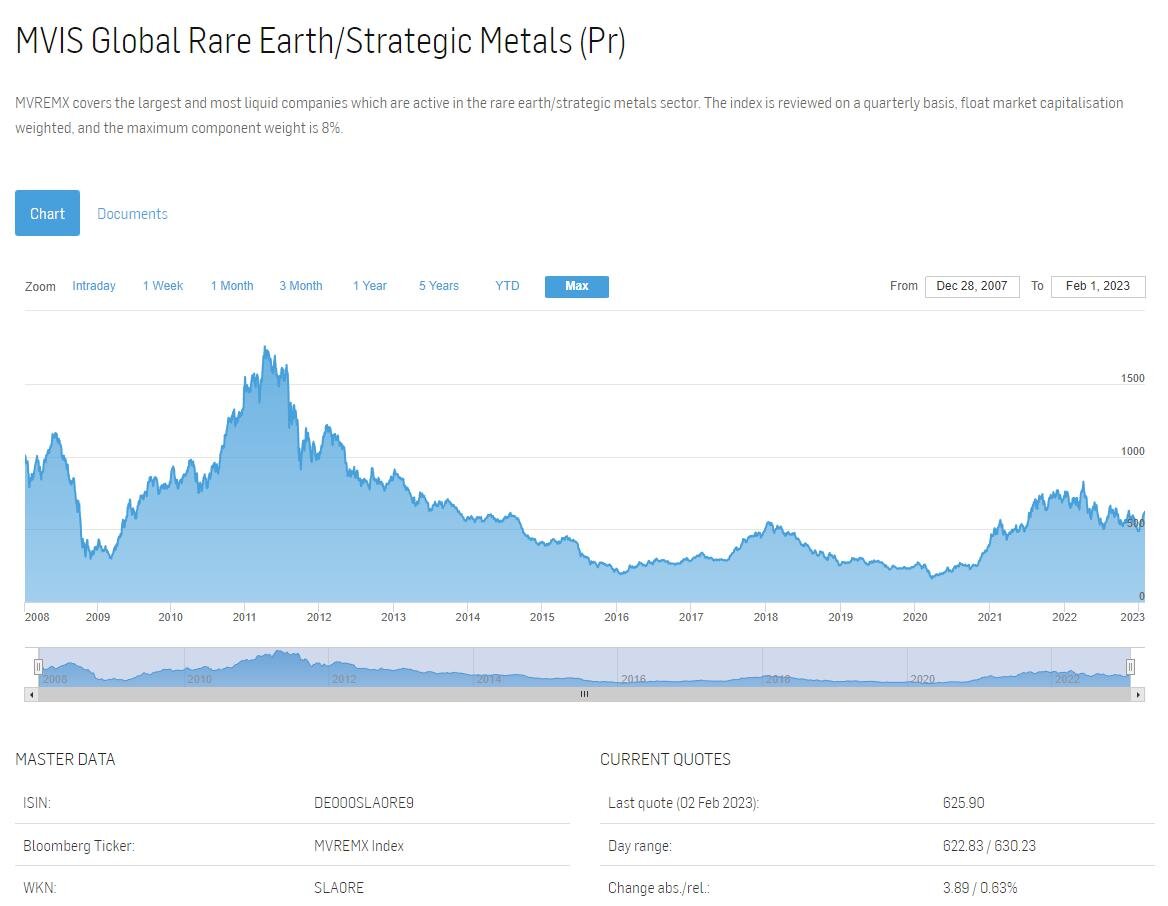Grab the navigator right range handle
The width and height of the screenshot is (1168, 906).
click(x=1130, y=667)
